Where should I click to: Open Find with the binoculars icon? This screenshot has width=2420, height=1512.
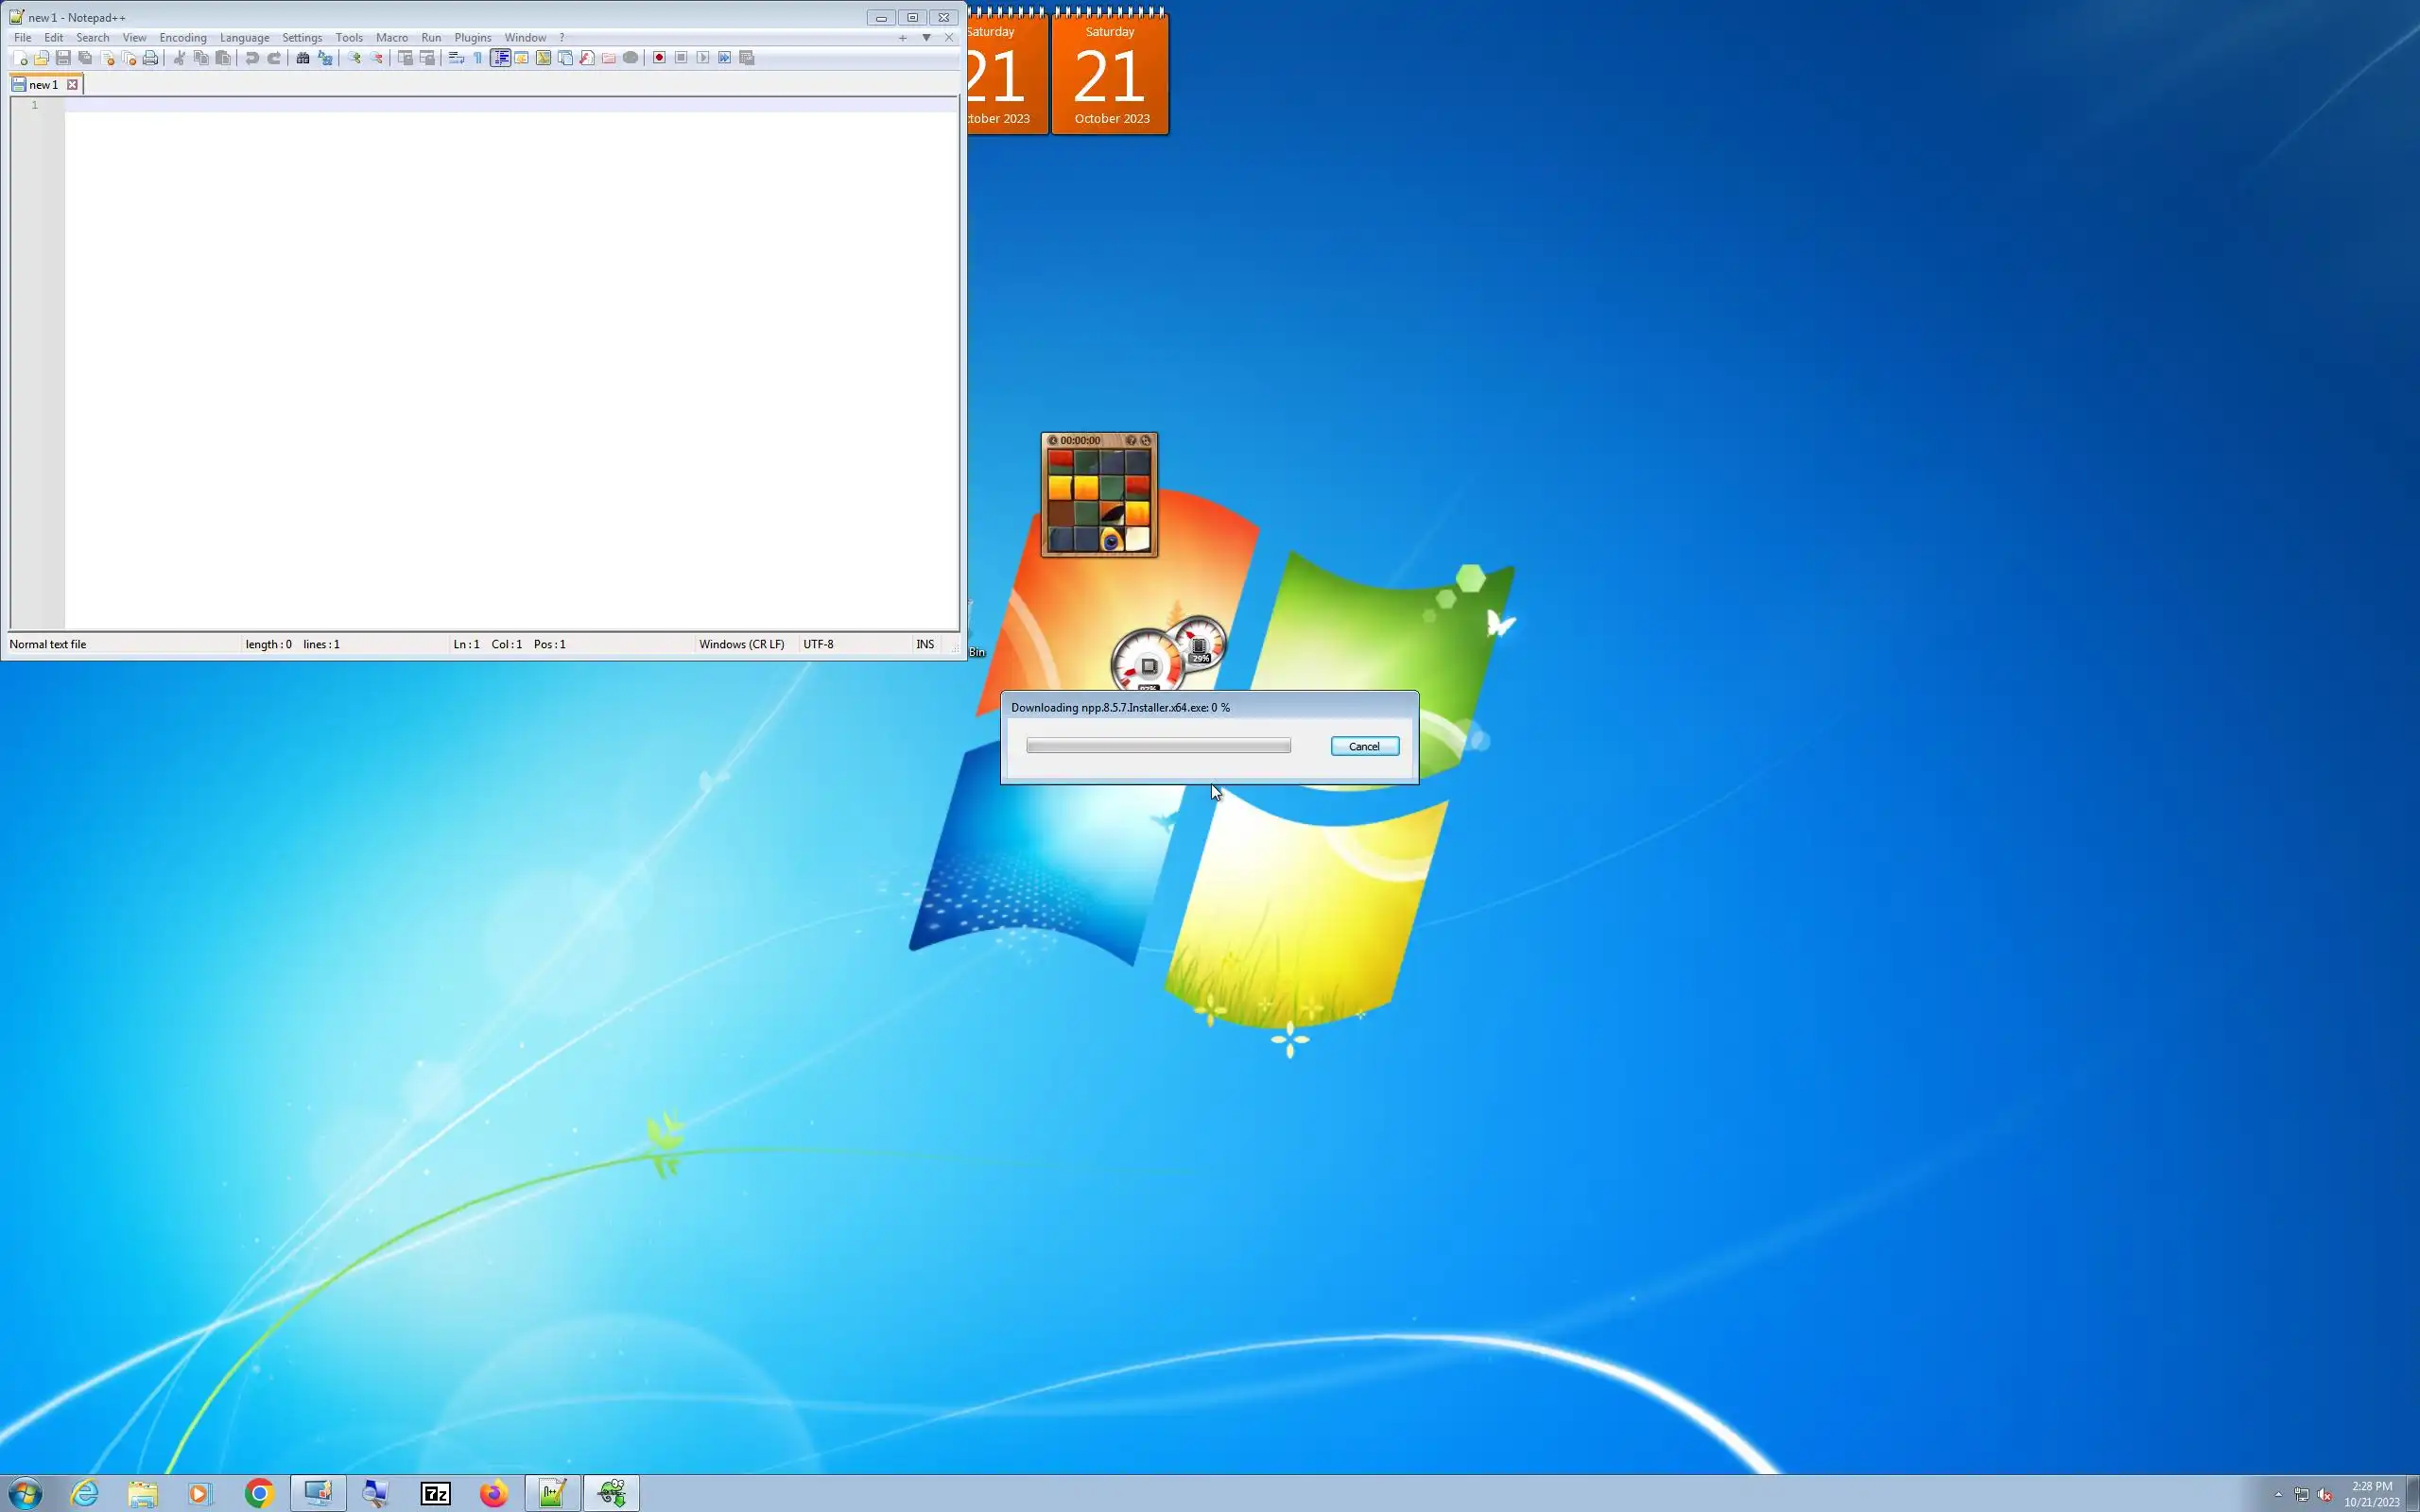[302, 58]
